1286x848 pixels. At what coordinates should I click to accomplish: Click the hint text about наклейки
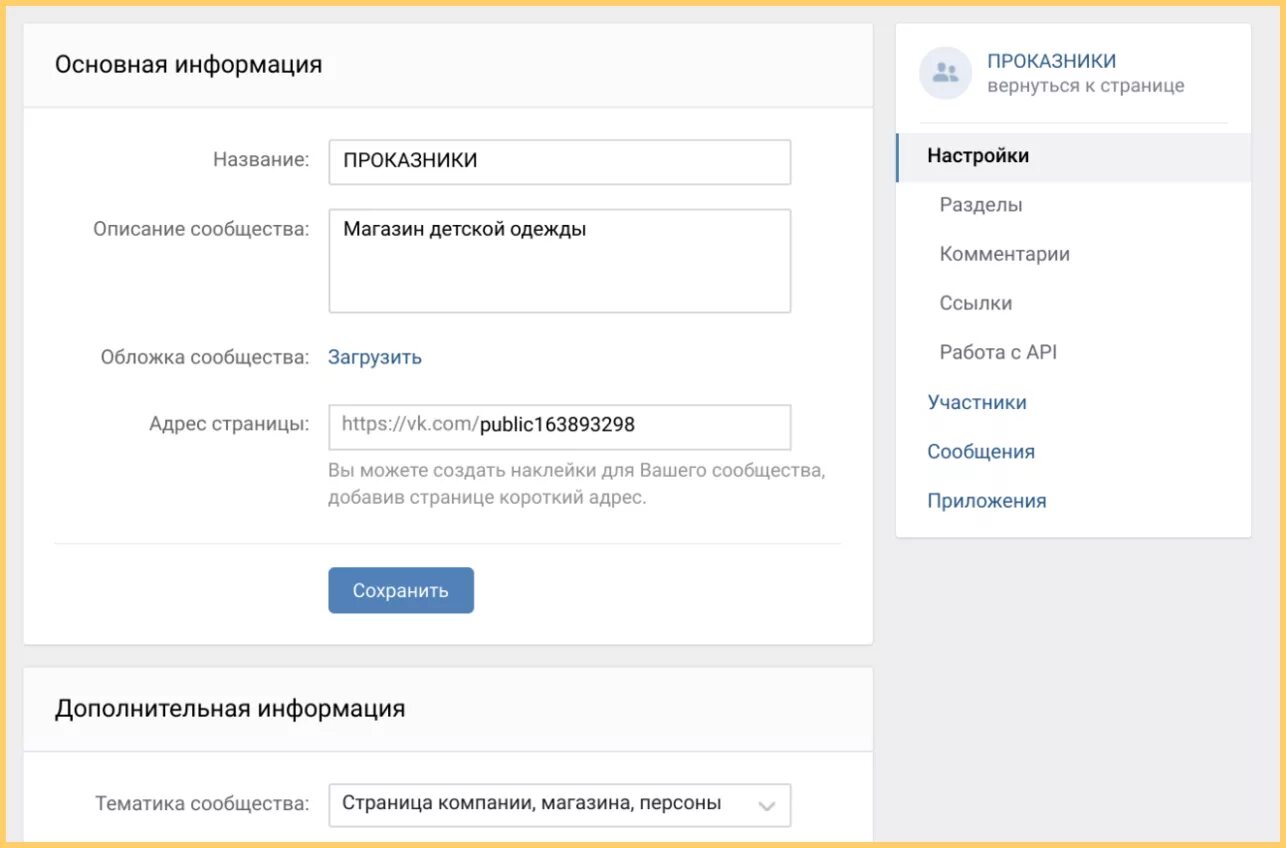point(576,483)
